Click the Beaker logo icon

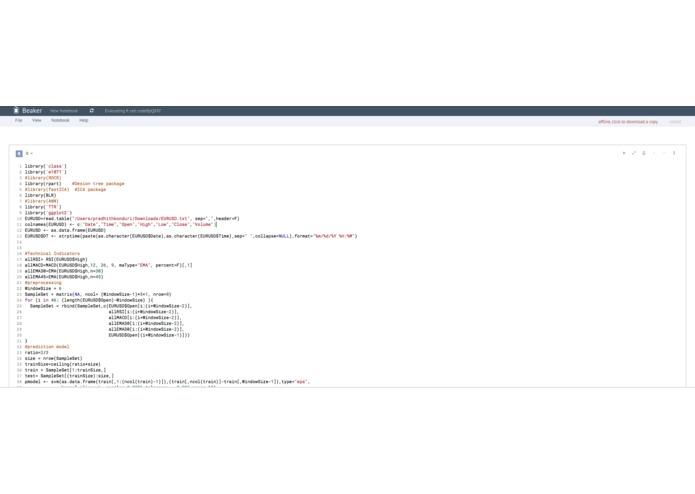click(16, 110)
